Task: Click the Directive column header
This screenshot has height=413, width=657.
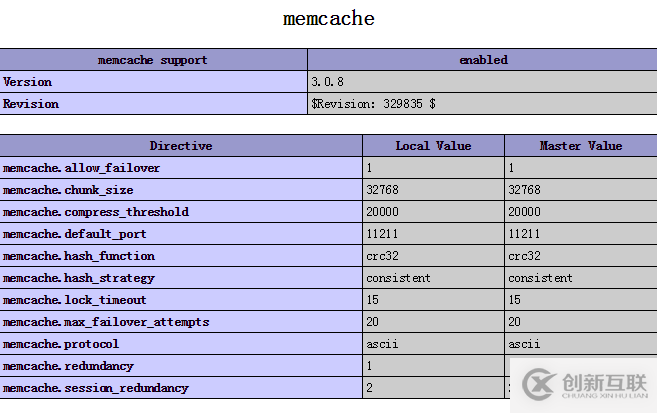Action: tap(181, 146)
